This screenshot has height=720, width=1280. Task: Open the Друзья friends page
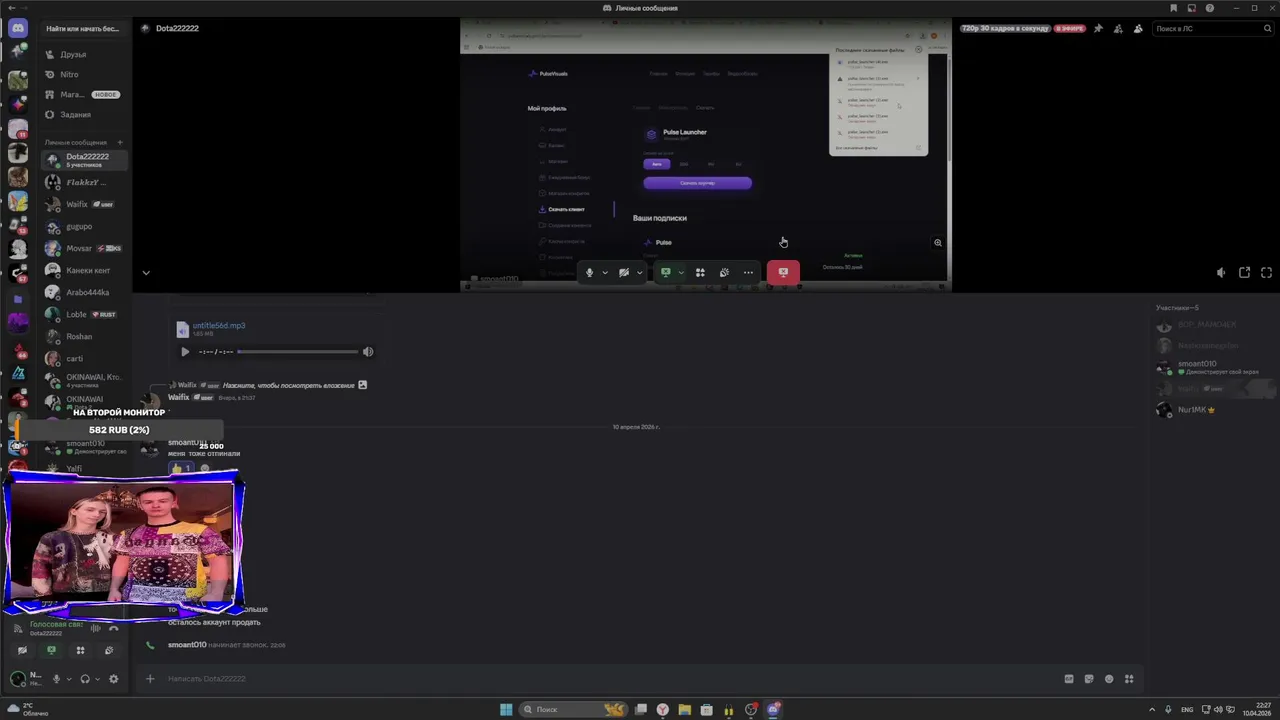tap(85, 54)
